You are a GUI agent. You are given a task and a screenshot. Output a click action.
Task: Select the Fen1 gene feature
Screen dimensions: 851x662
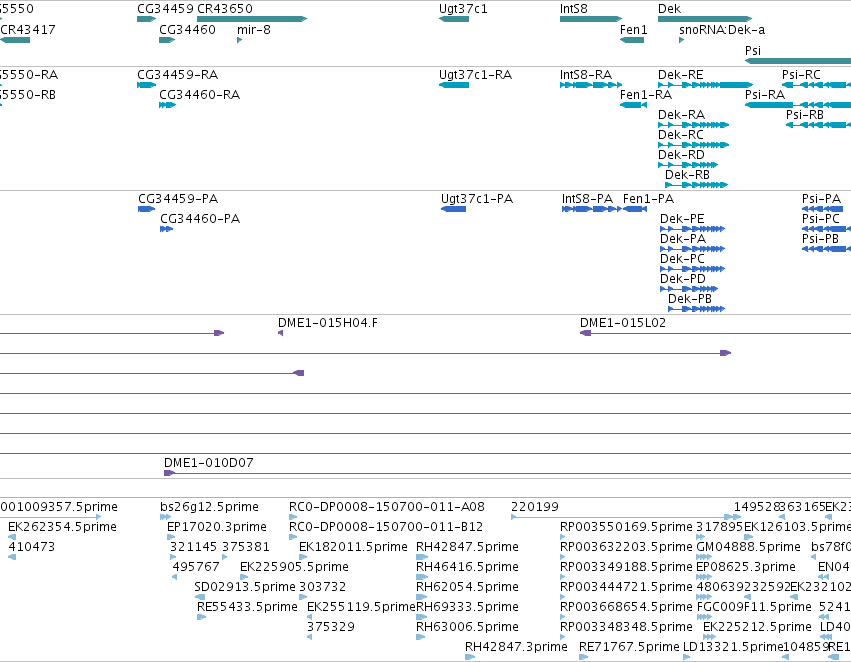[x=632, y=40]
